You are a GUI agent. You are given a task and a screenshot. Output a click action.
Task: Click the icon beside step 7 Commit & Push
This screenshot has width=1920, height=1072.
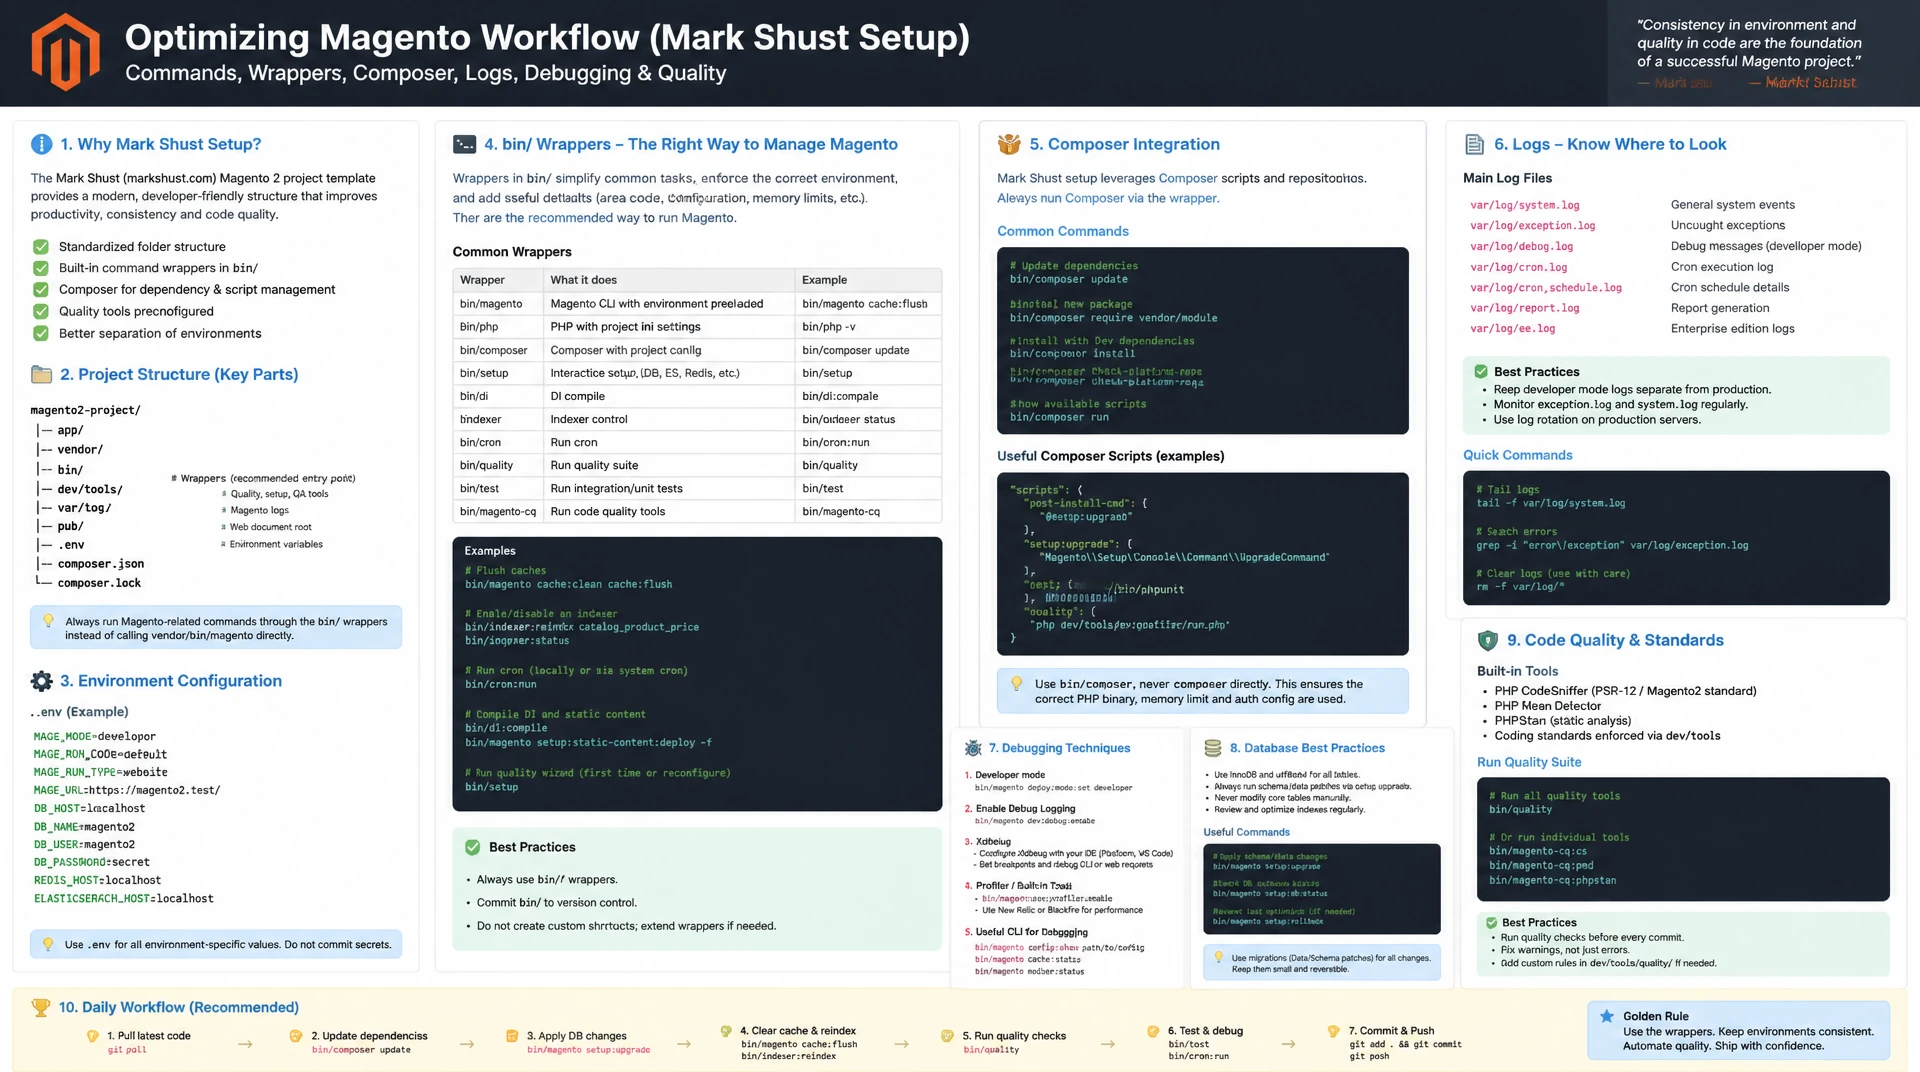tap(1333, 1031)
